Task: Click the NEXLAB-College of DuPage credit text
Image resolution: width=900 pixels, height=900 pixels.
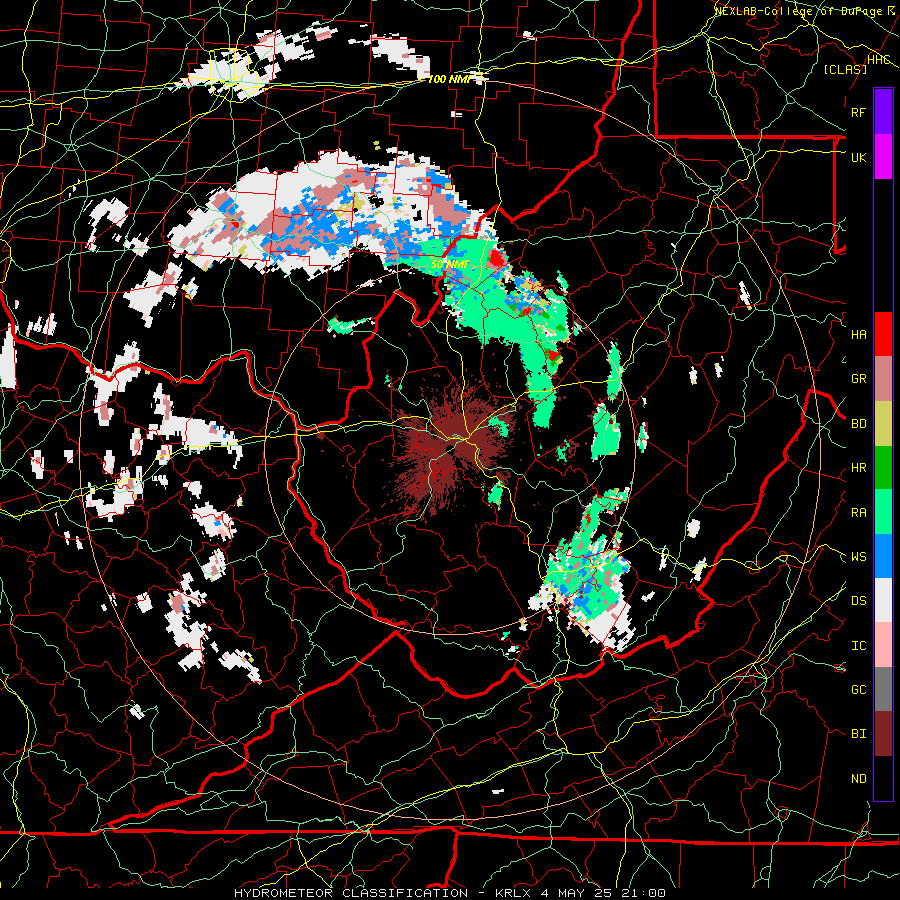Action: [804, 11]
